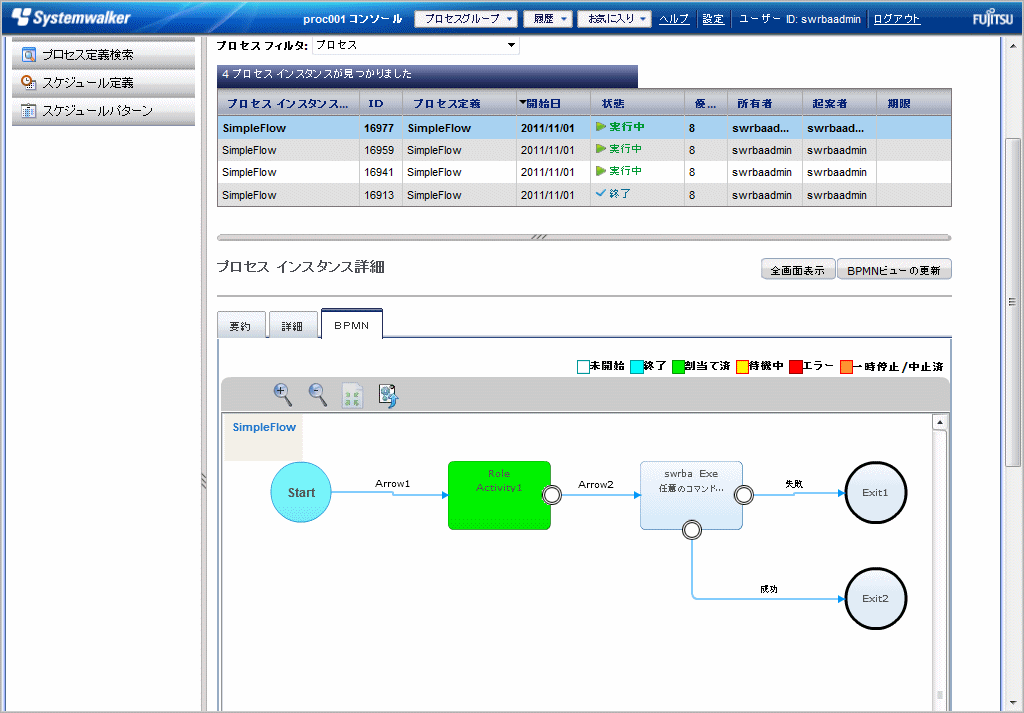
Task: Select the Exit1 end node
Action: pyautogui.click(x=875, y=492)
